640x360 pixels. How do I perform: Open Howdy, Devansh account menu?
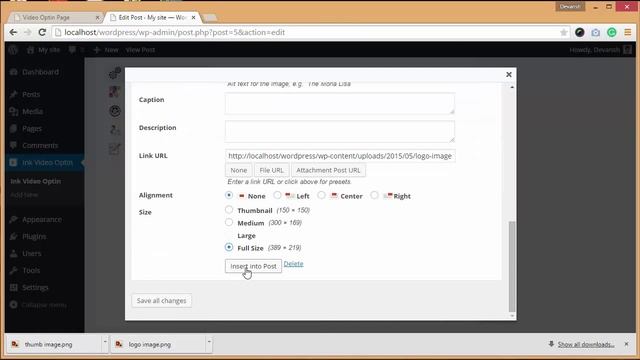pyautogui.click(x=600, y=50)
